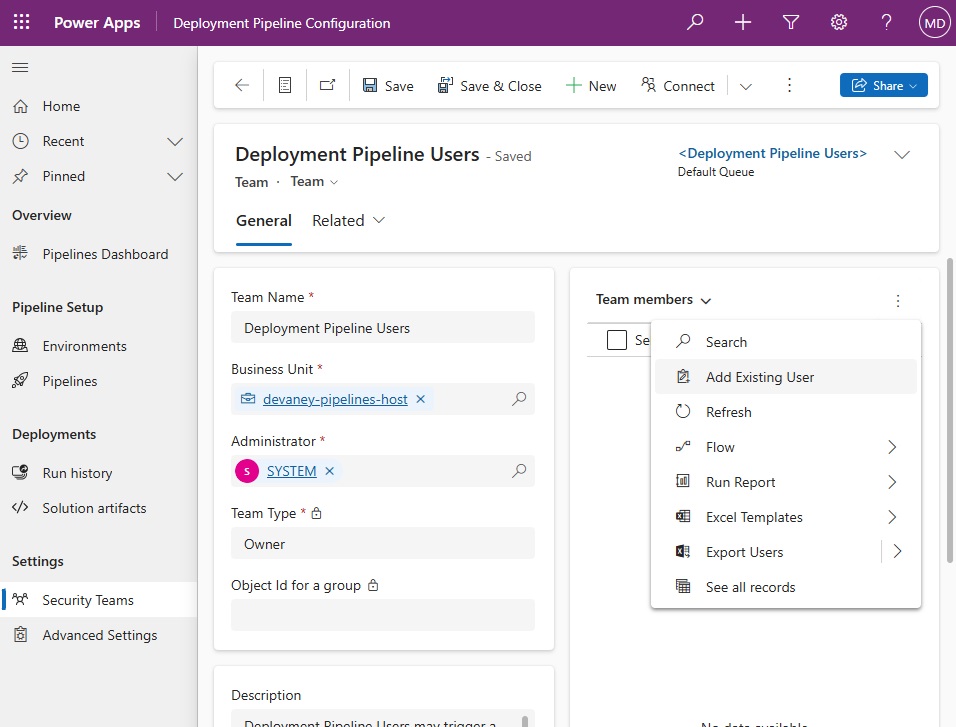Screen dimensions: 956x727
Task: Click Save & Close command
Action: click(489, 86)
